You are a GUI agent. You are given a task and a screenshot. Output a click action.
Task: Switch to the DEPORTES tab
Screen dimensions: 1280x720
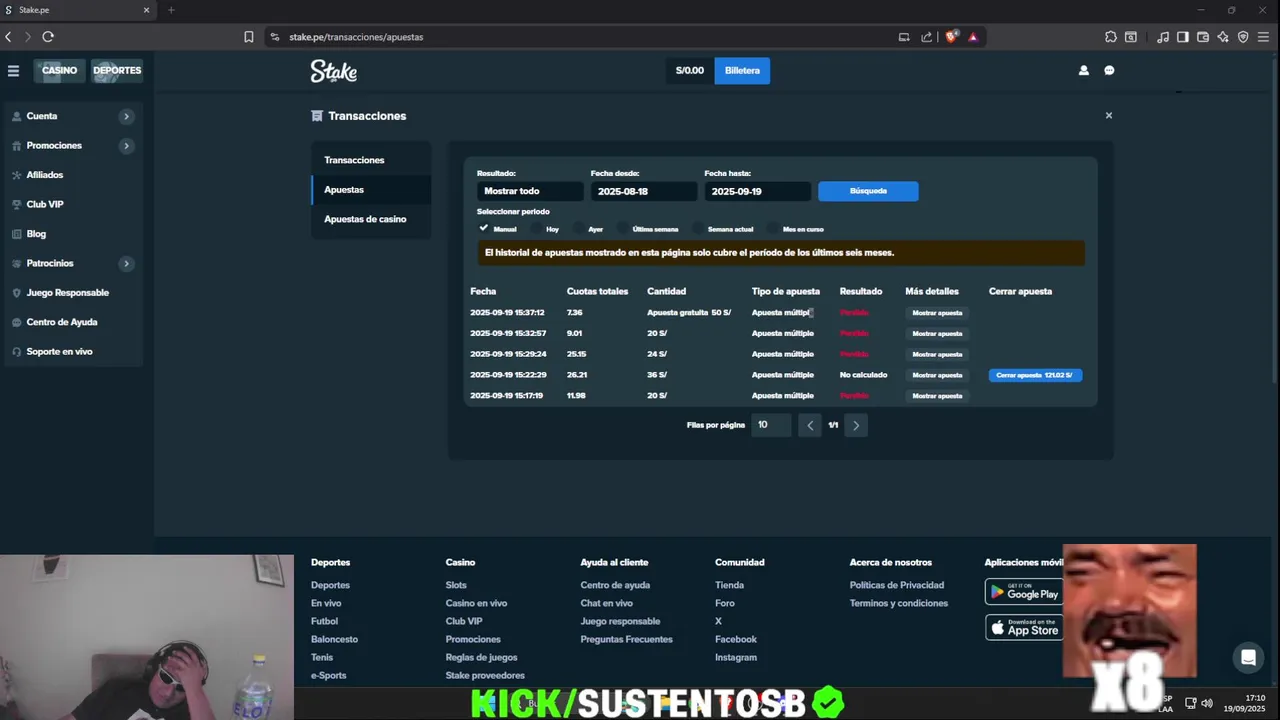[117, 70]
